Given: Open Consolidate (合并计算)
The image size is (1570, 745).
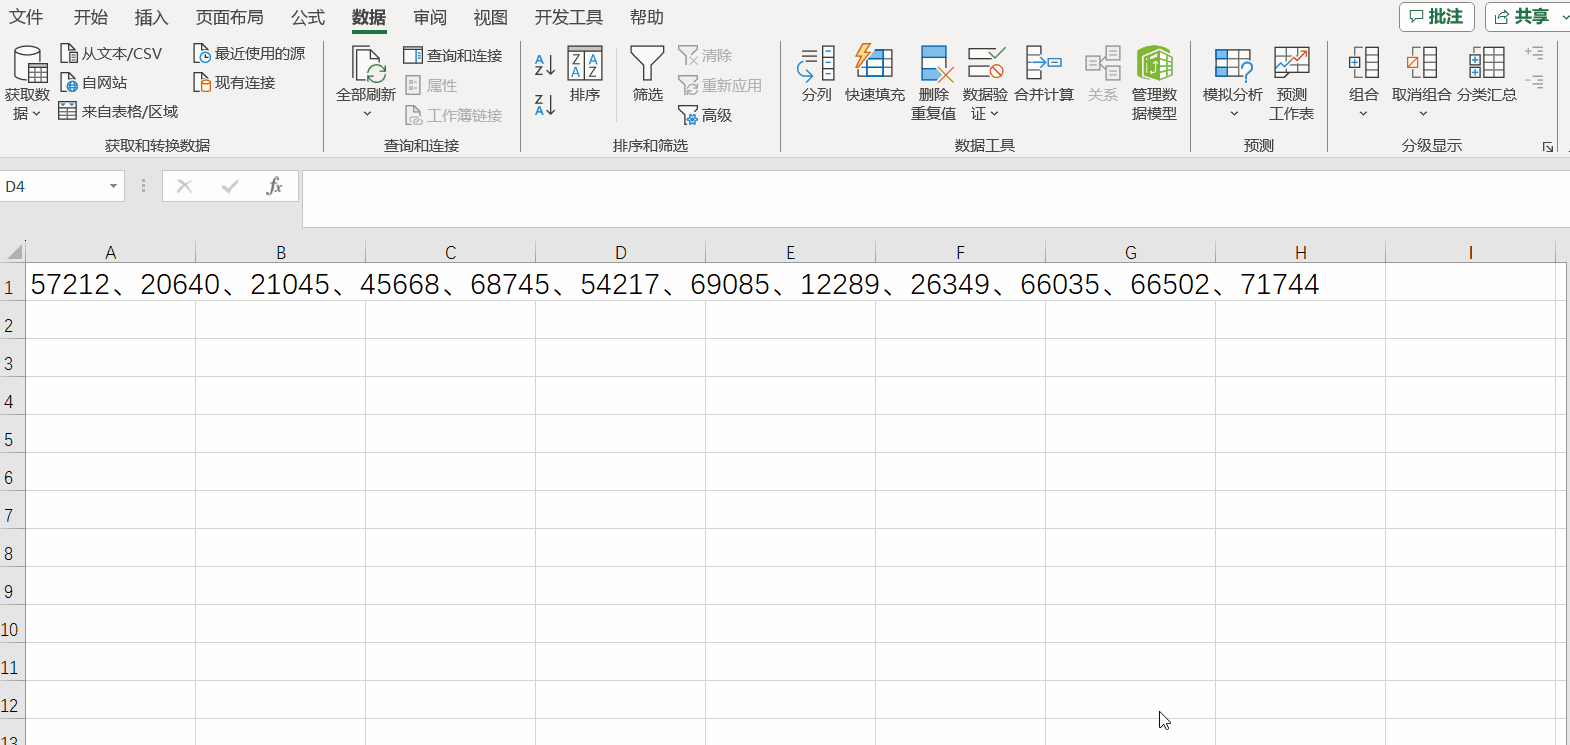Looking at the screenshot, I should click(1044, 75).
